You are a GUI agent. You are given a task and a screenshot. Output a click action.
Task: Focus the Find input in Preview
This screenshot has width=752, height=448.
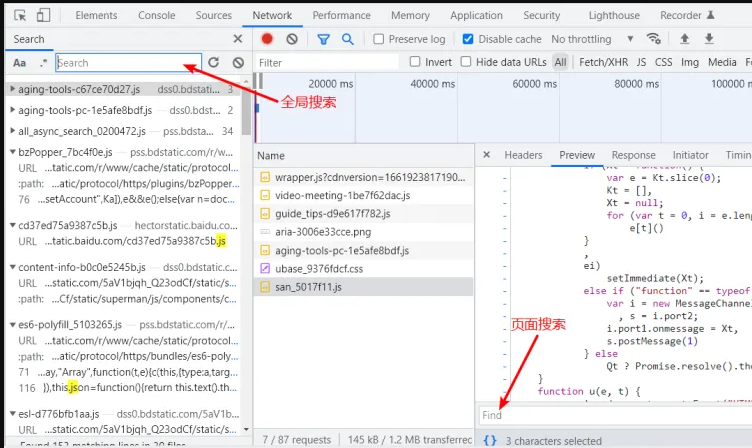[x=615, y=415]
